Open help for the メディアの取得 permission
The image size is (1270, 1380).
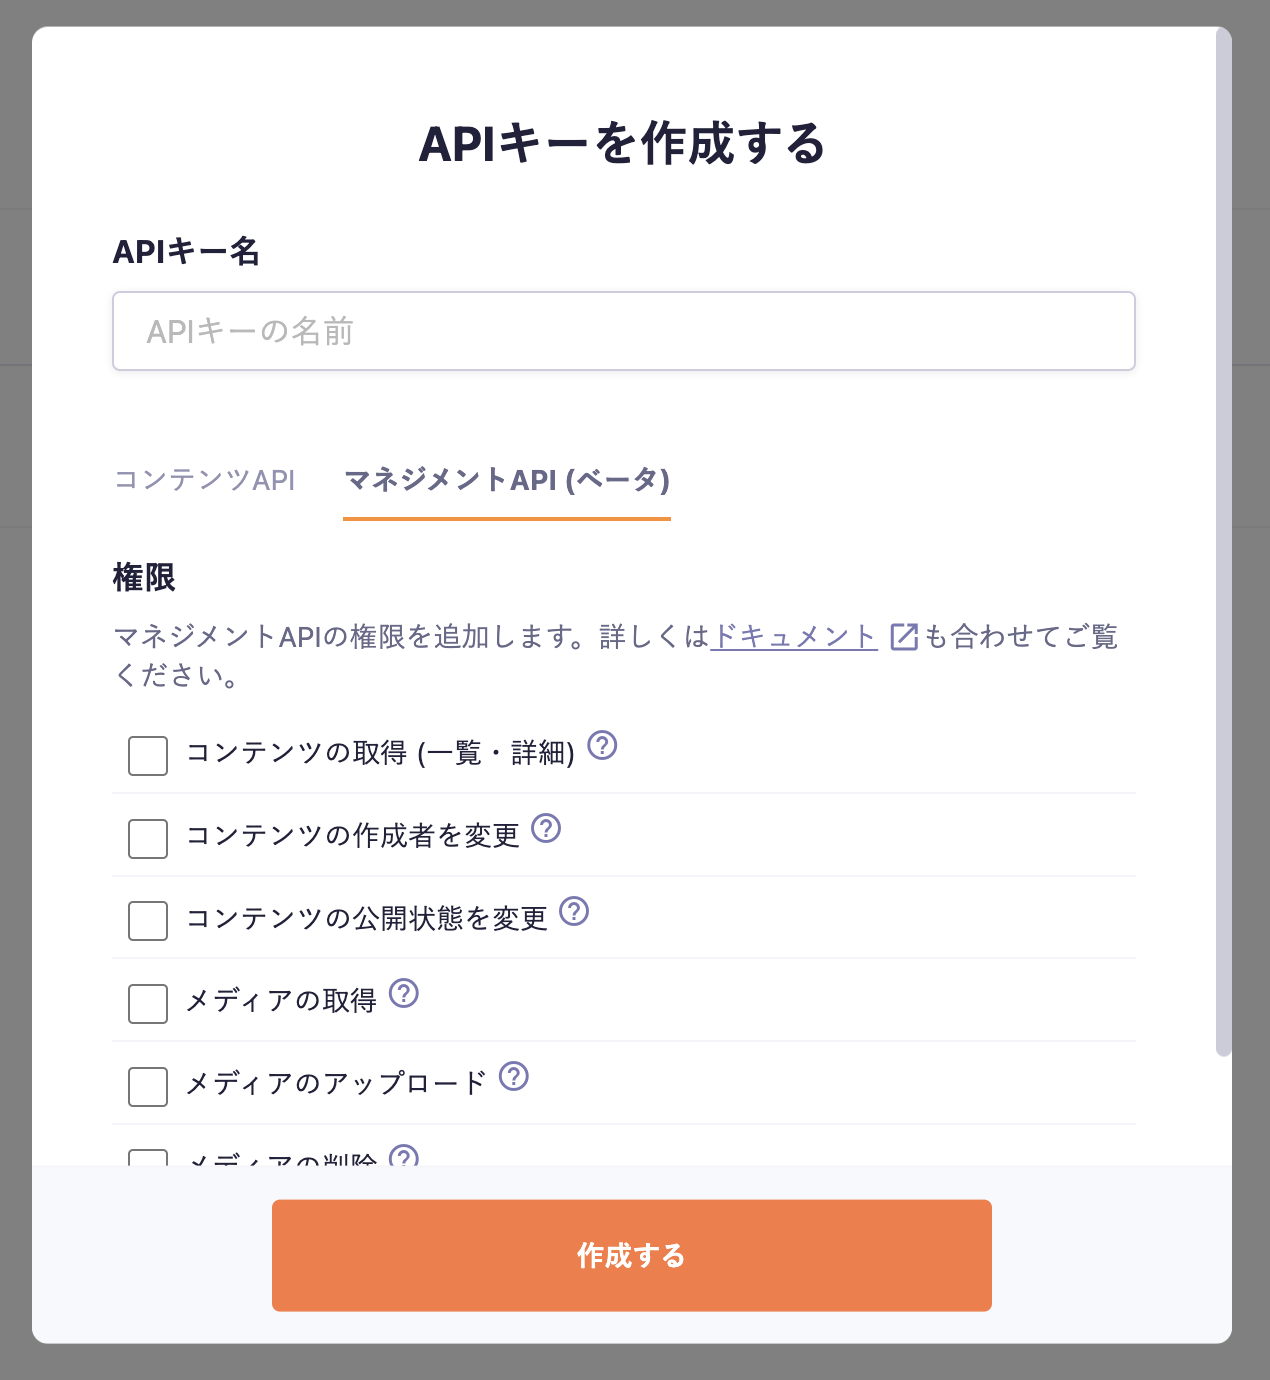click(x=404, y=994)
